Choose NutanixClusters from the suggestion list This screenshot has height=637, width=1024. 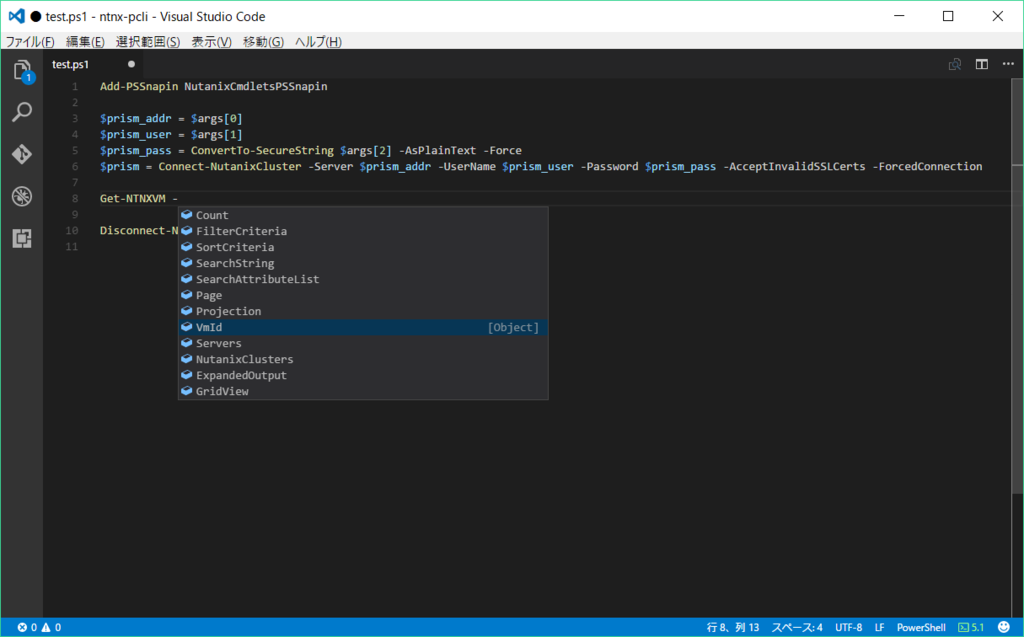tap(363, 359)
